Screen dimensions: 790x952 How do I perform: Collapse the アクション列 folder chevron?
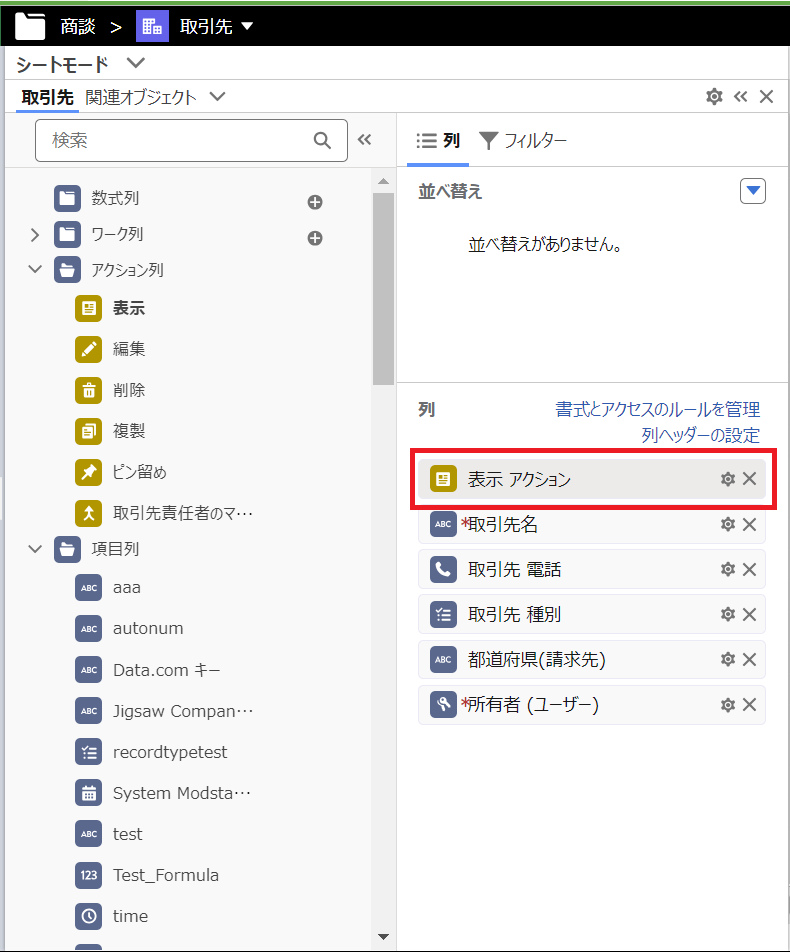[35, 269]
